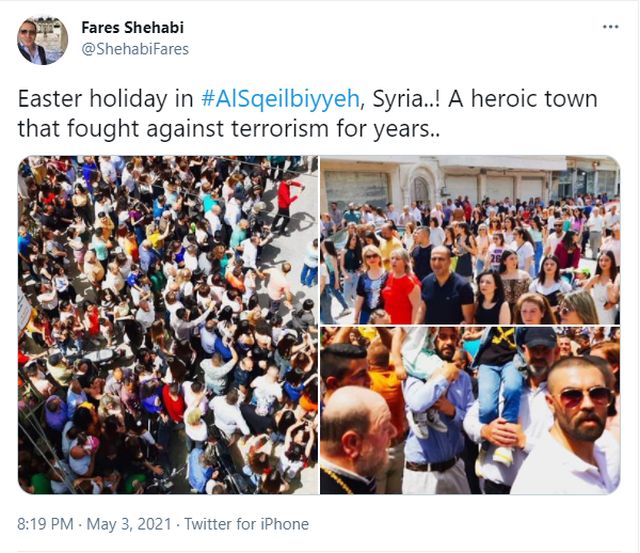Image resolution: width=640 pixels, height=553 pixels.
Task: Open the May 3, 2021 date link
Action: click(129, 524)
